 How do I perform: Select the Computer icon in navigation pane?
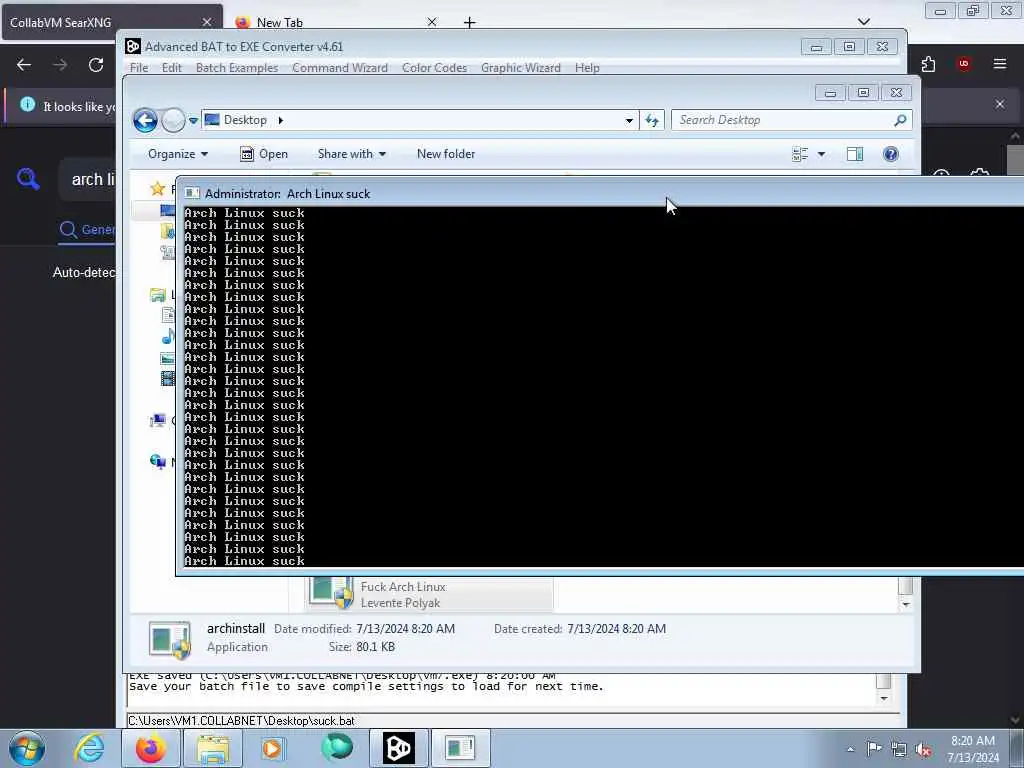coord(157,421)
